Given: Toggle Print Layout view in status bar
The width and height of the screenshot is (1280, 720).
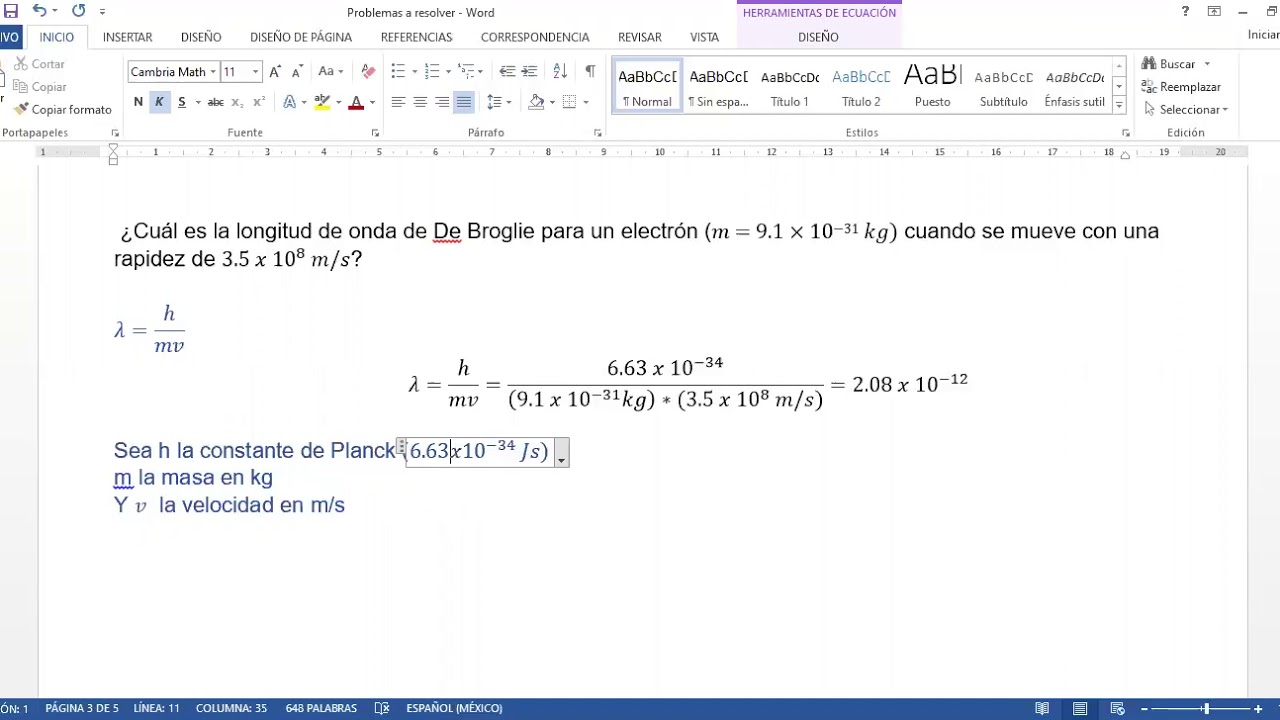Looking at the screenshot, I should coord(1080,708).
